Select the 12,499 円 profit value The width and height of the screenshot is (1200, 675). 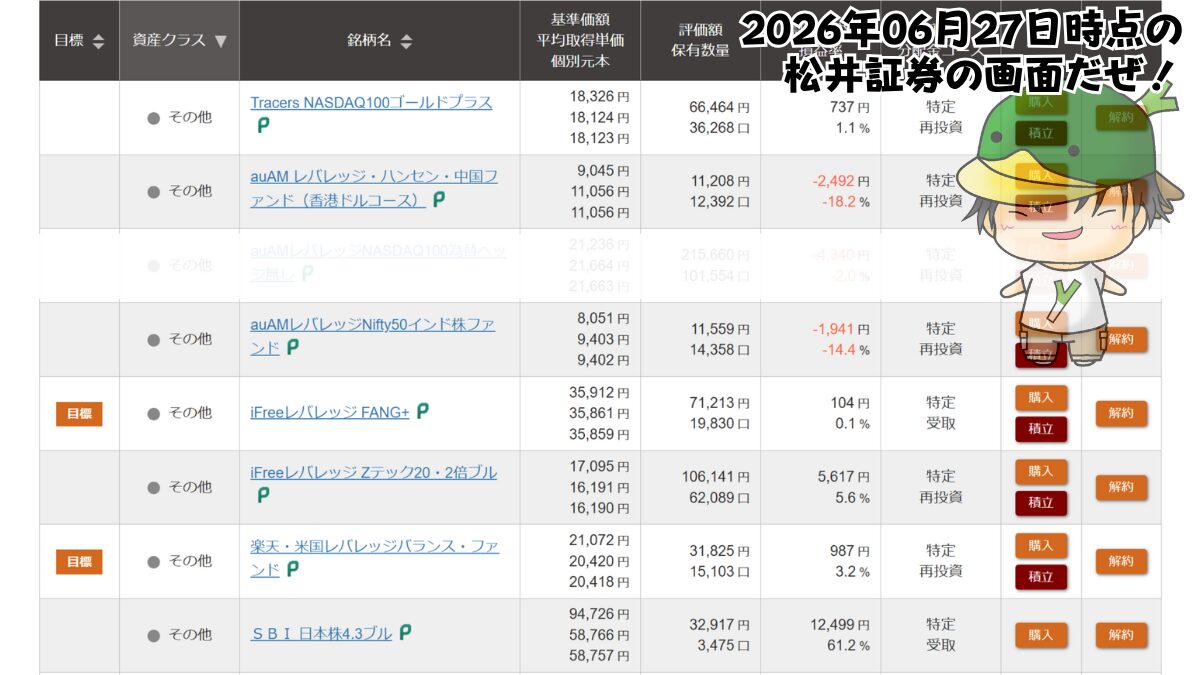840,625
